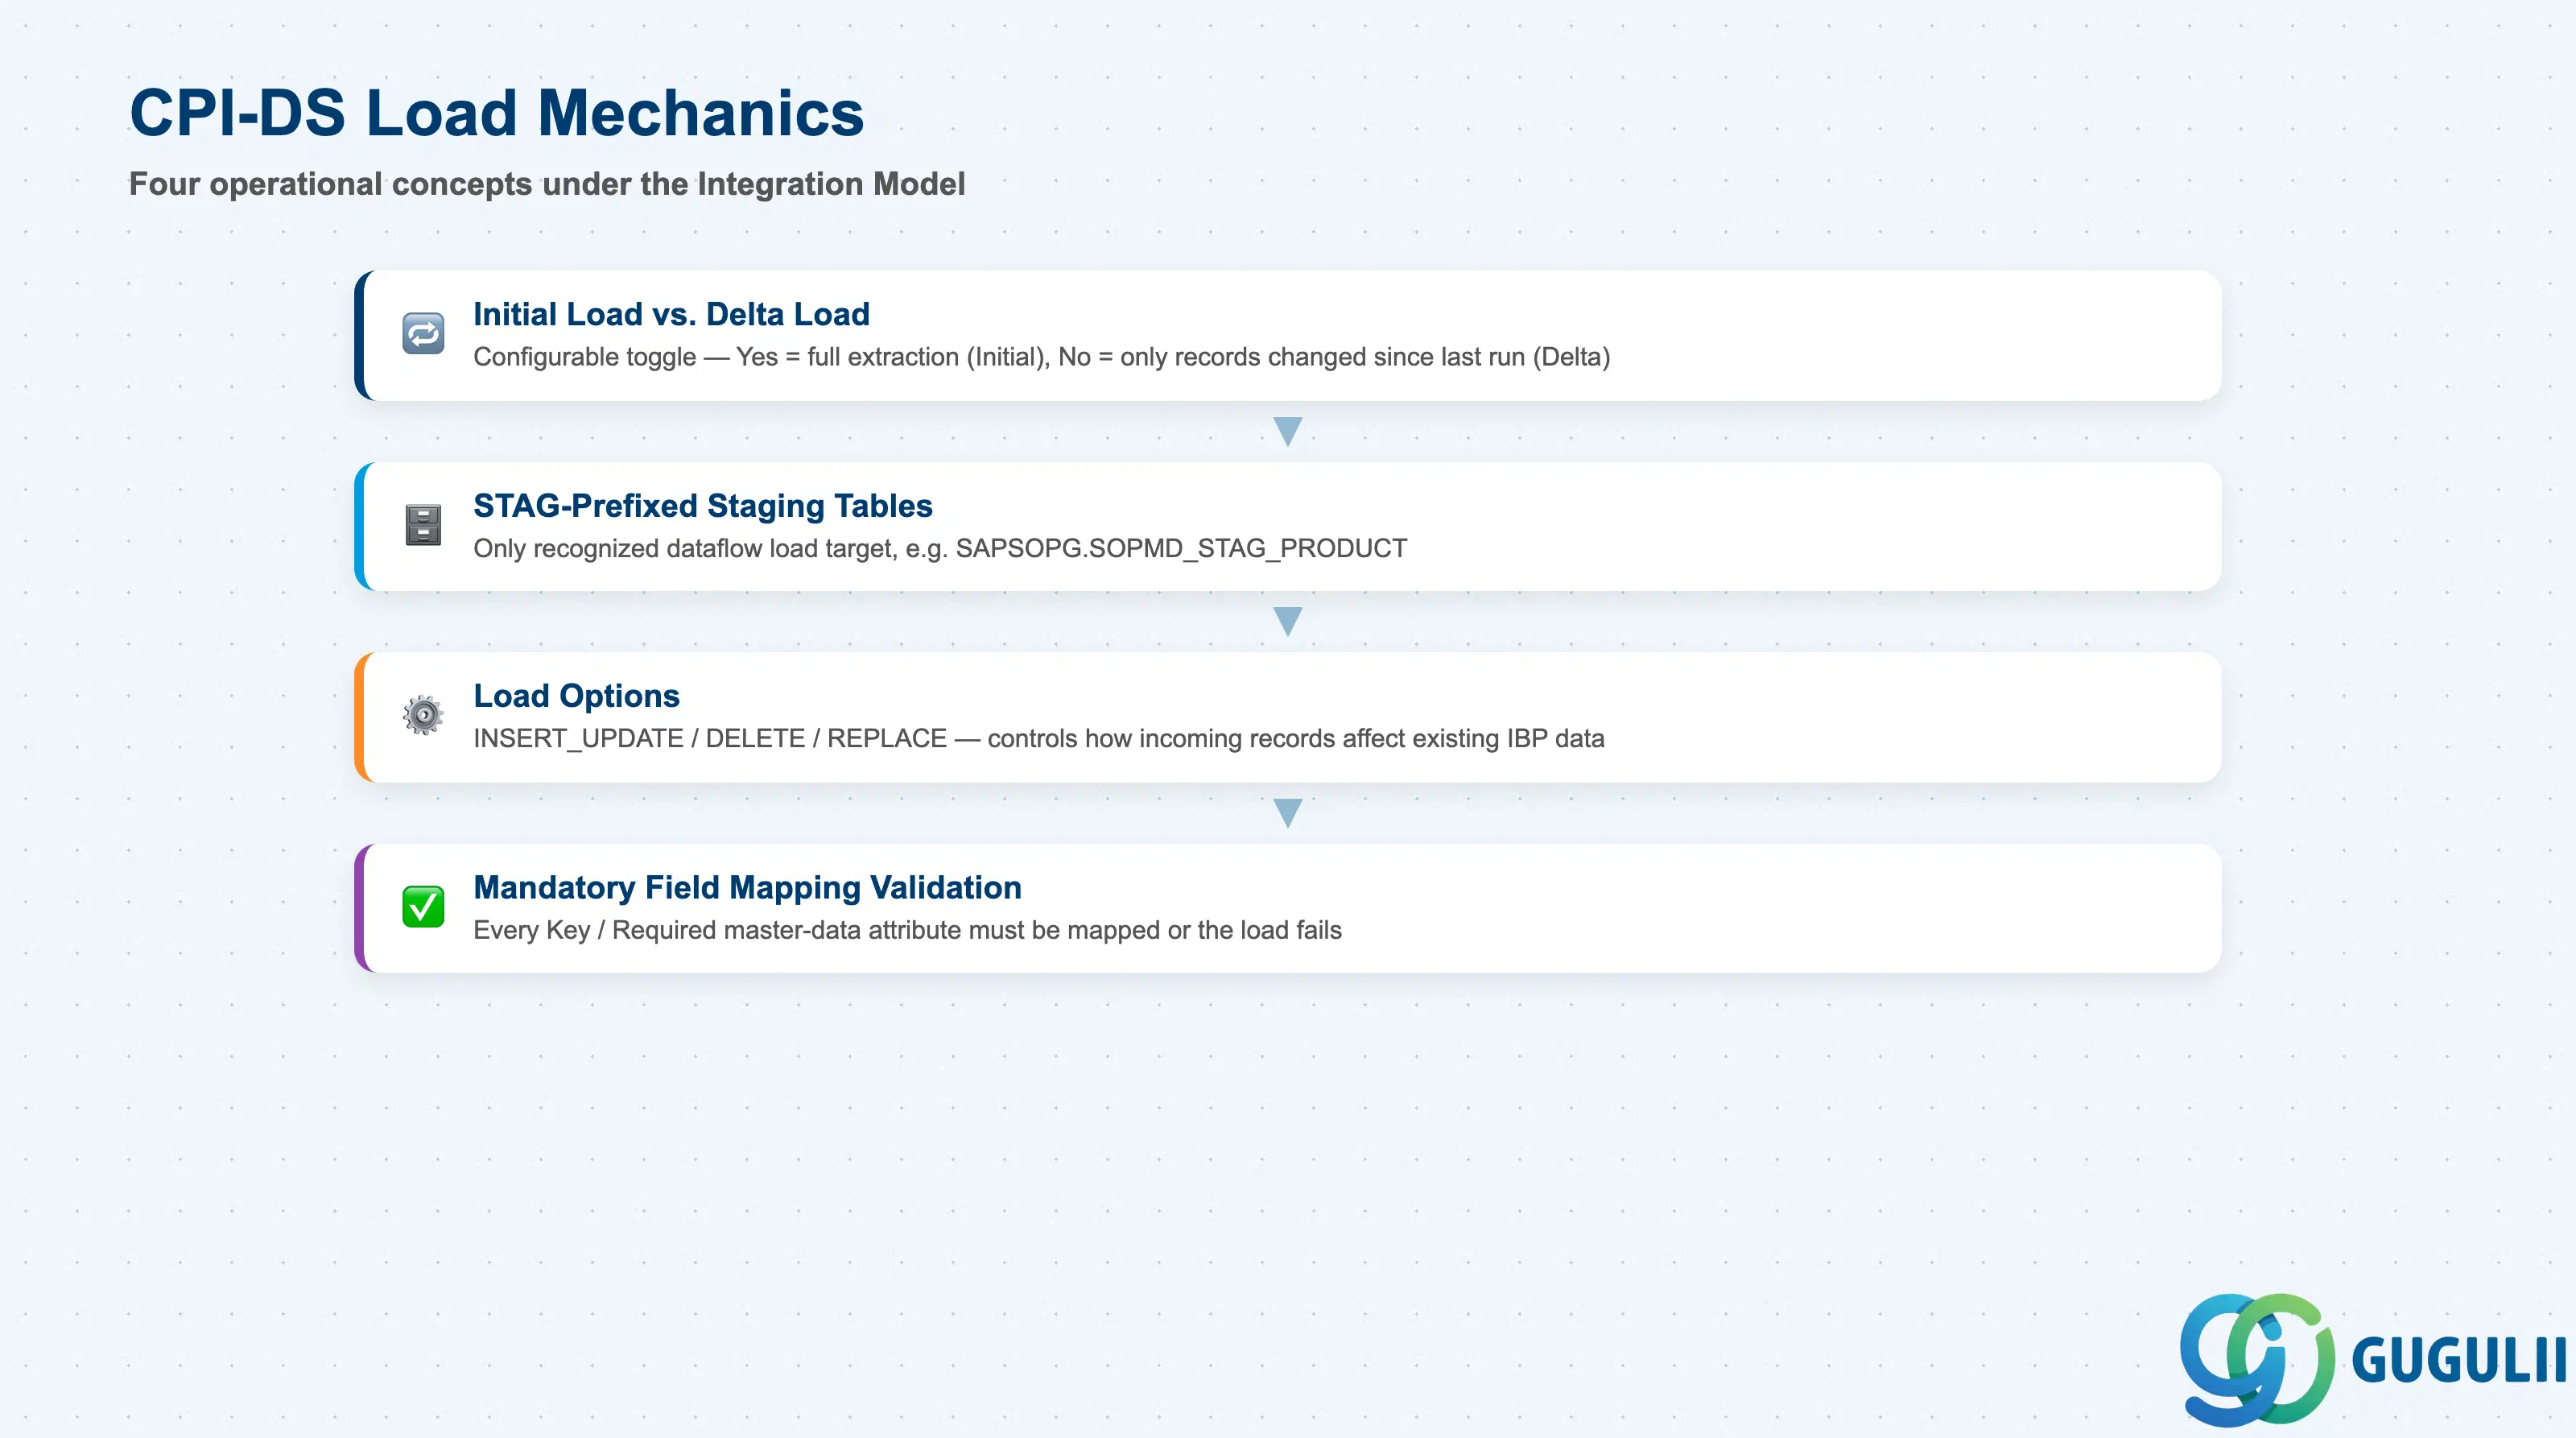Viewport: 2576px width, 1438px height.
Task: Click the down arrow below Staging Tables card
Action: pos(1288,622)
